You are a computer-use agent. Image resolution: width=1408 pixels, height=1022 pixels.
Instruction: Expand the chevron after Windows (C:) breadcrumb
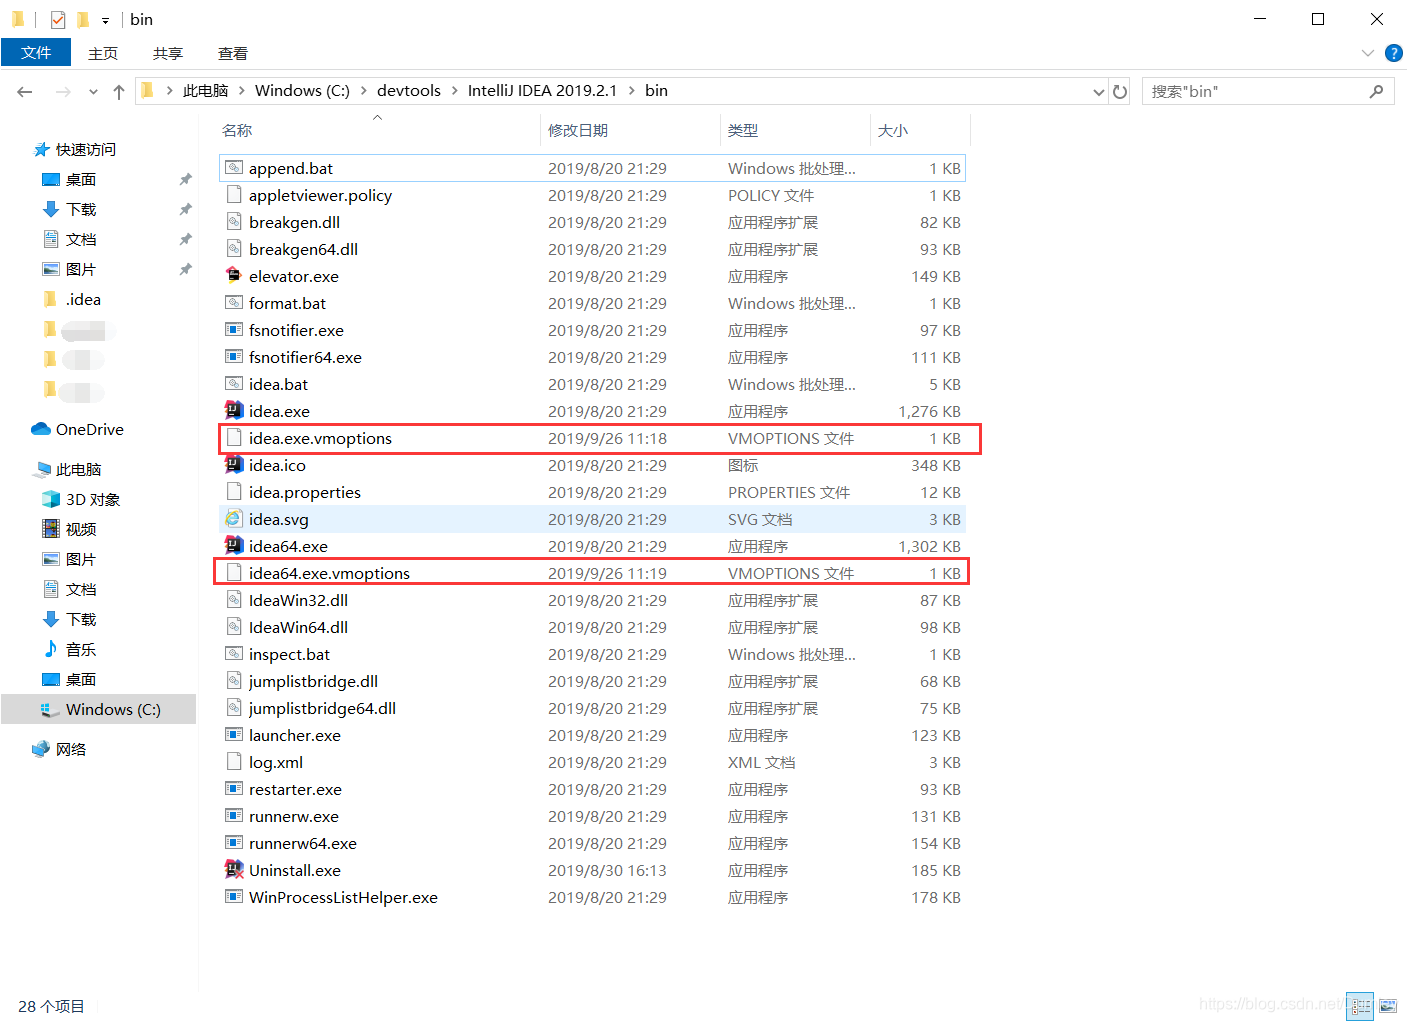[364, 91]
